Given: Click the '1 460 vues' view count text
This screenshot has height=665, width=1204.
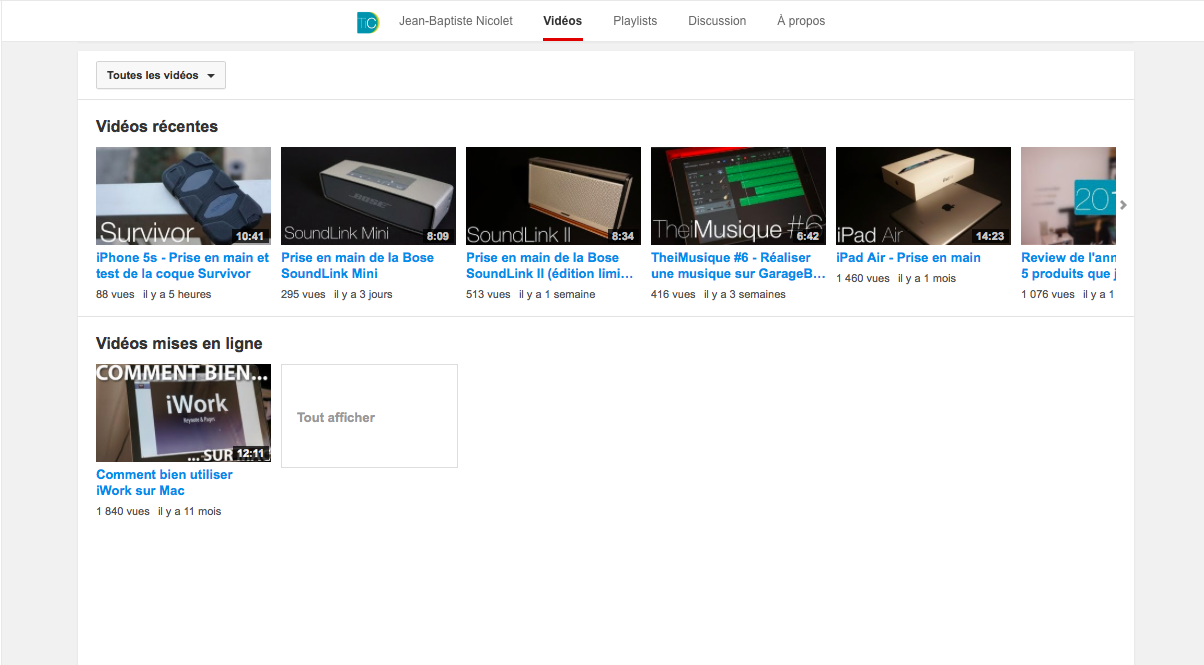Looking at the screenshot, I should (x=863, y=278).
